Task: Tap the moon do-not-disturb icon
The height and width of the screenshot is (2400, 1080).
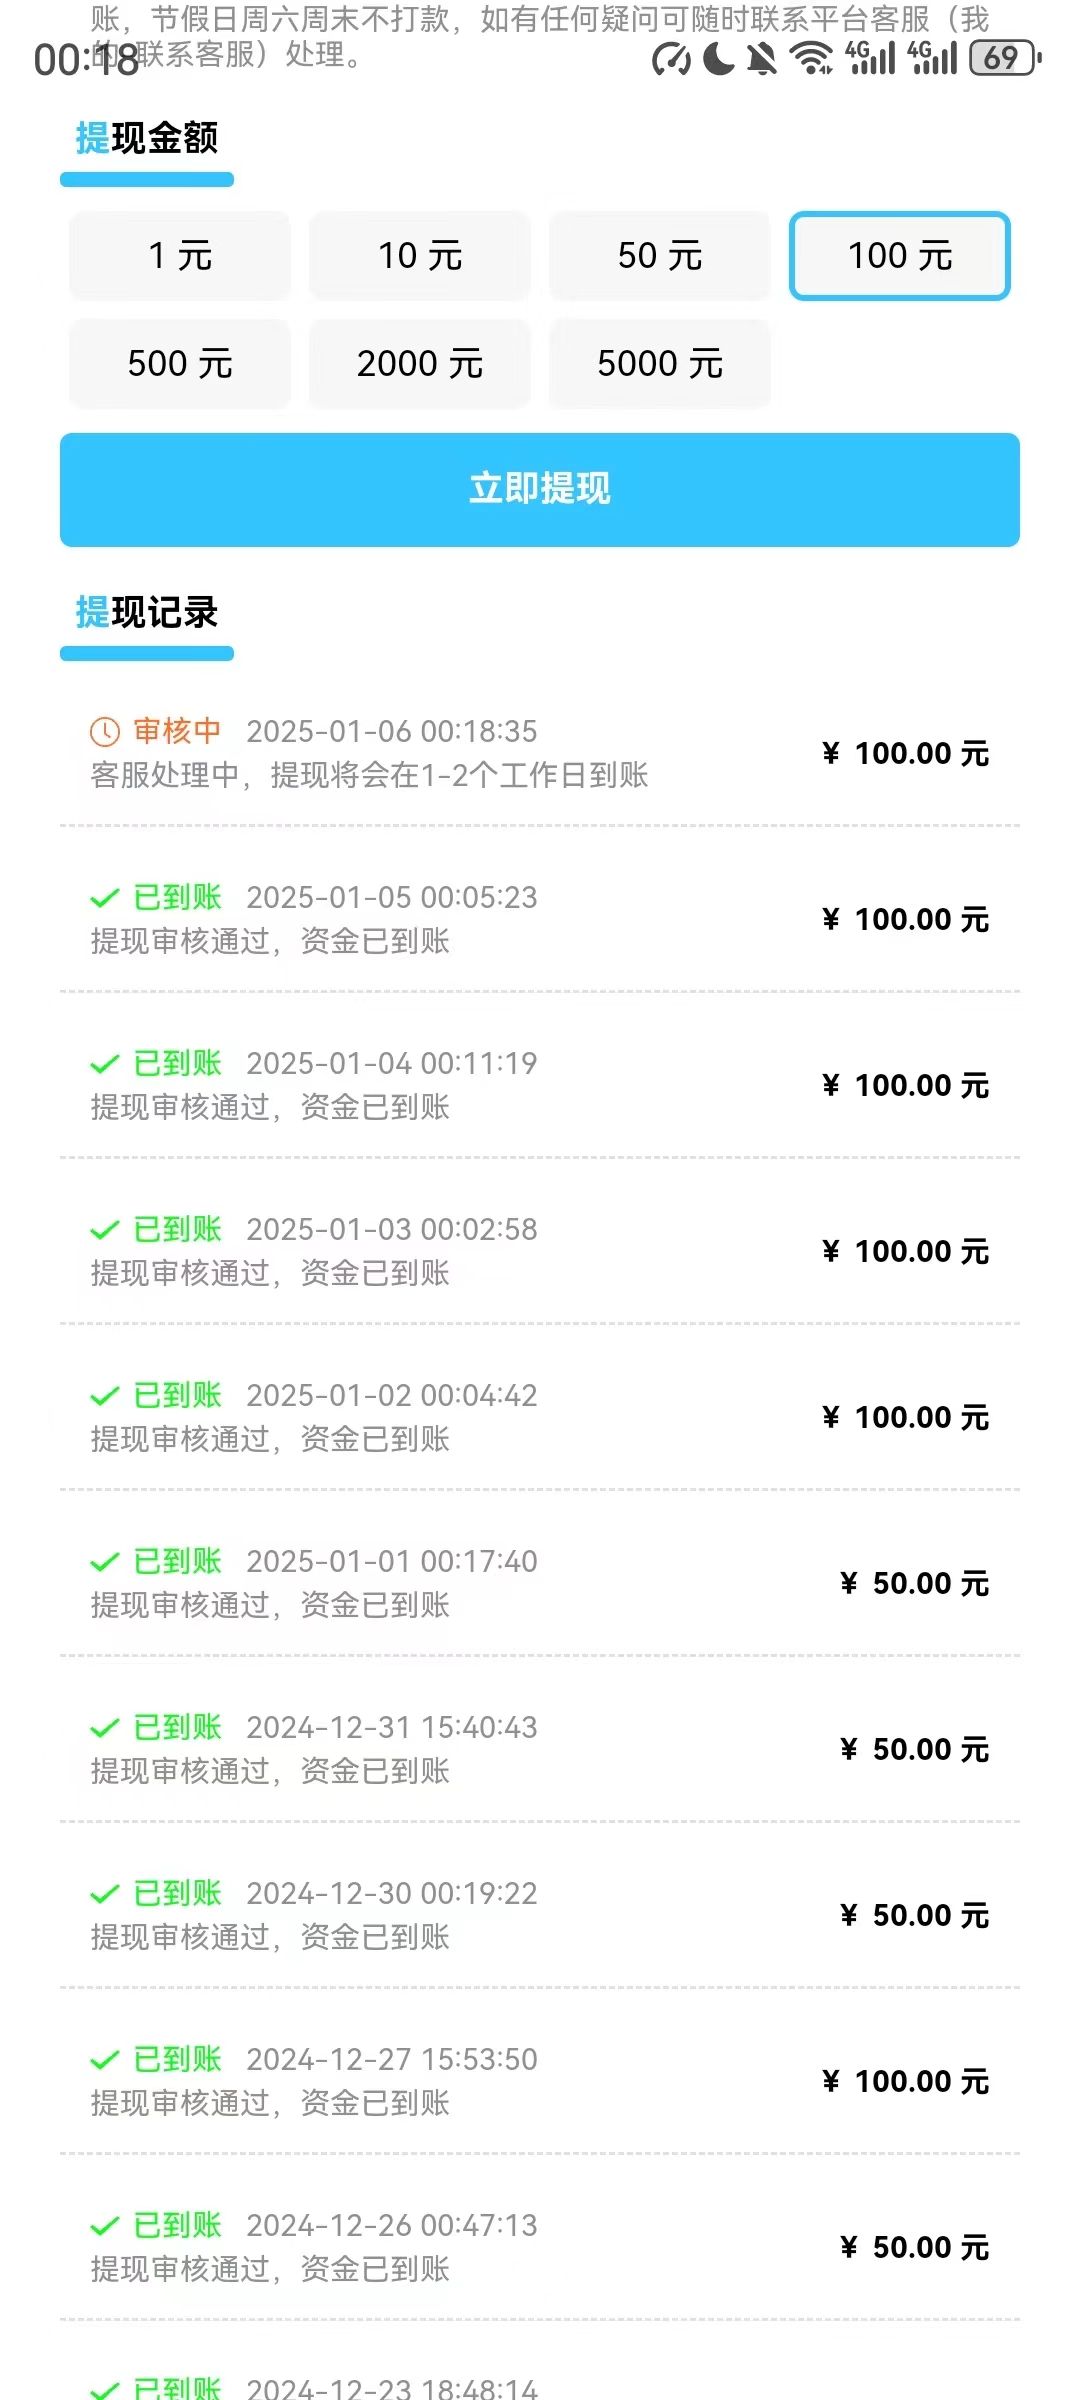Action: pos(718,59)
